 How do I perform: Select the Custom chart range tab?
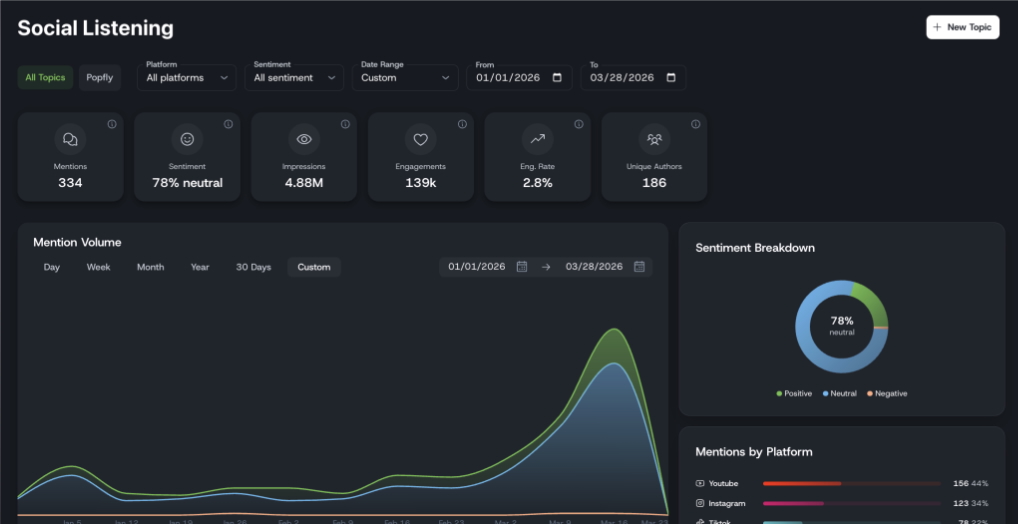tap(314, 267)
